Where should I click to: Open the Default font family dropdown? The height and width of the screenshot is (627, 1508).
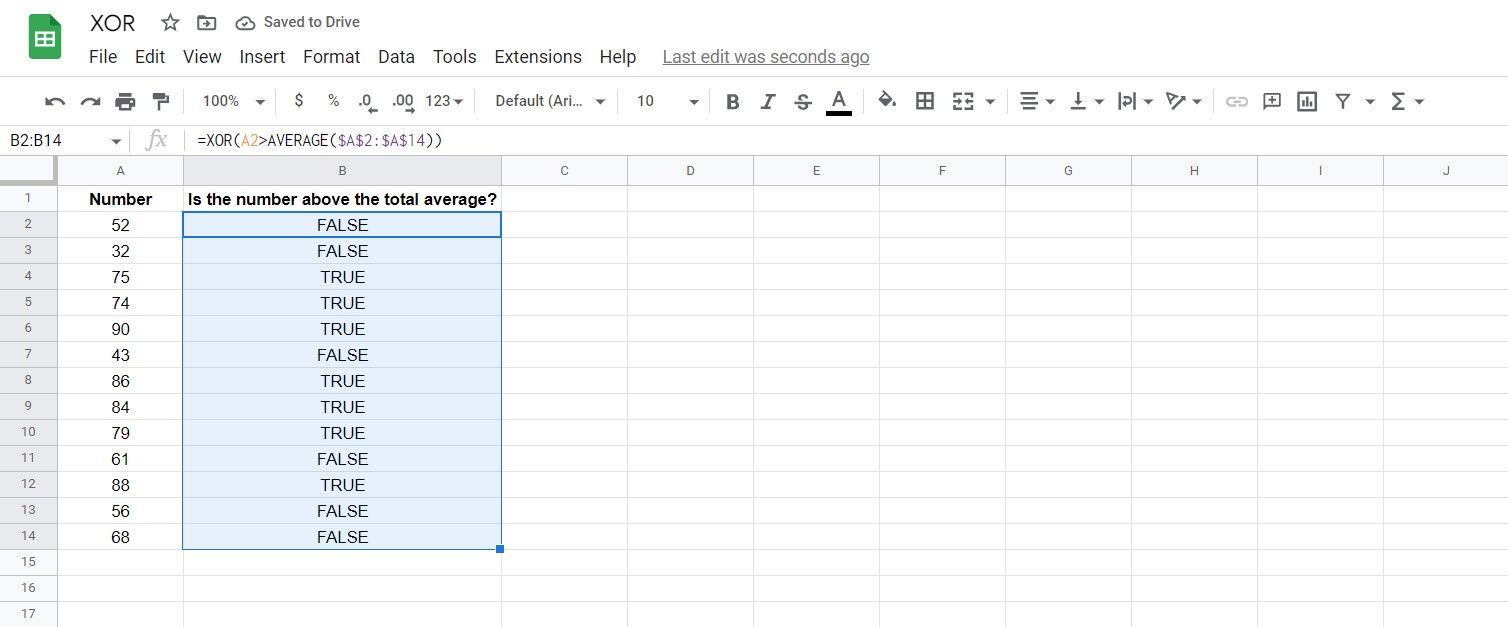[x=551, y=101]
